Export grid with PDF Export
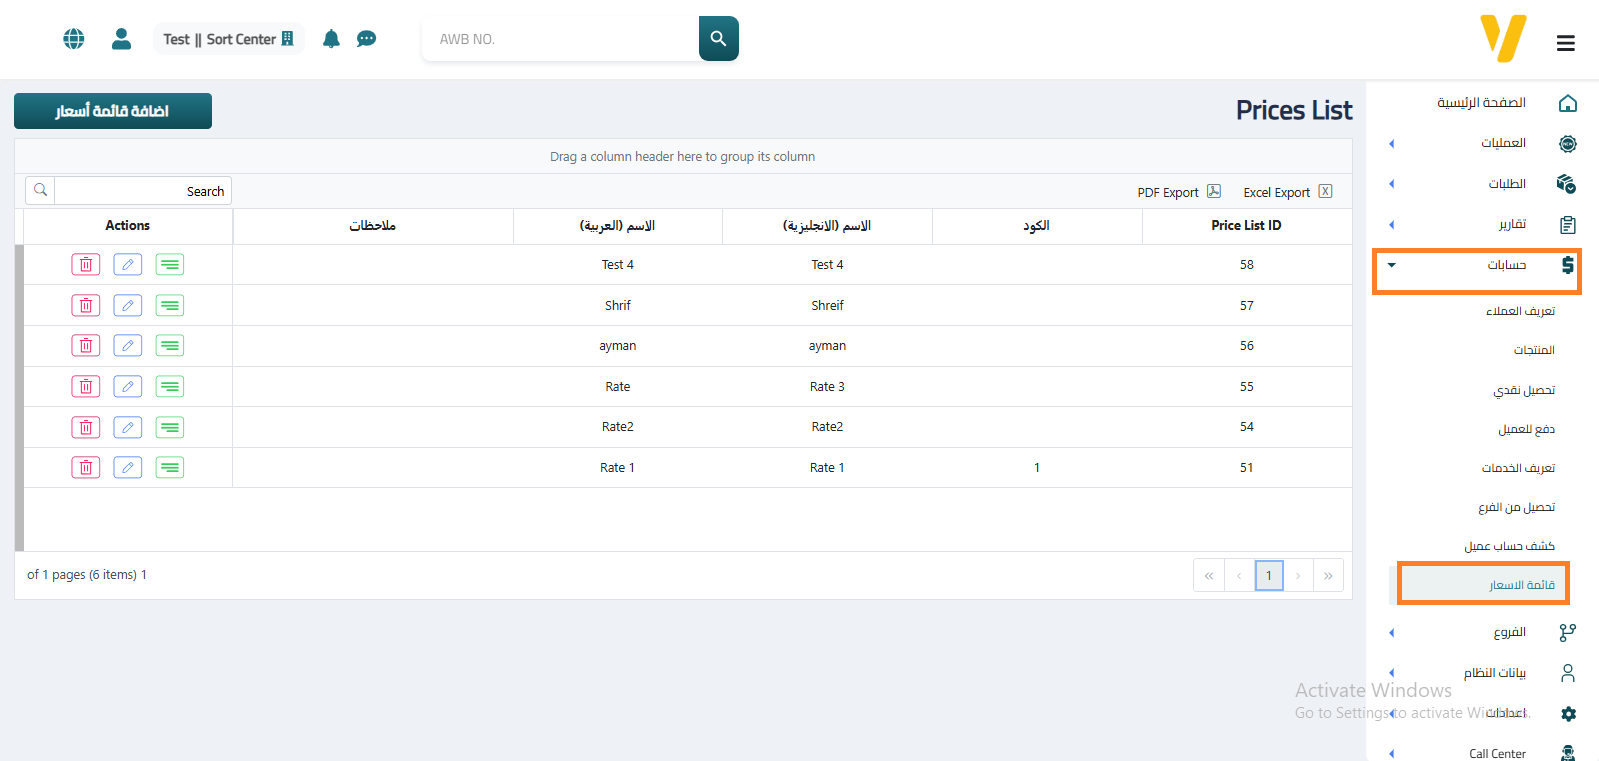Screen dimensions: 1599x761 tap(1178, 192)
